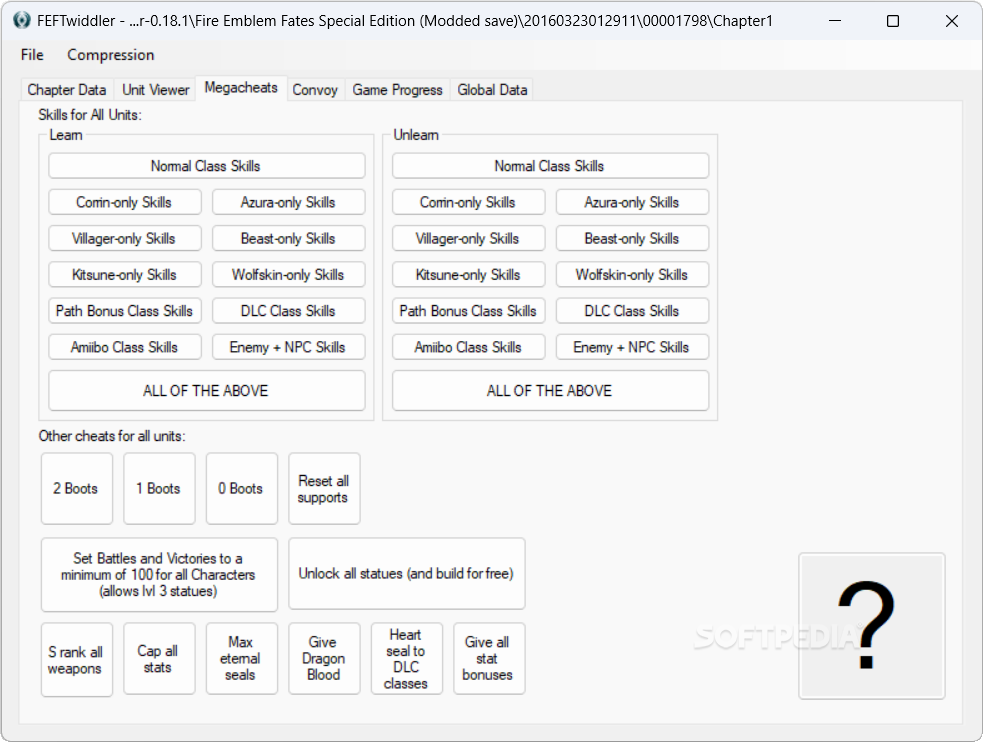The image size is (983, 742).
Task: Click the FEFTwiddler app icon in title bar
Action: coord(21,21)
